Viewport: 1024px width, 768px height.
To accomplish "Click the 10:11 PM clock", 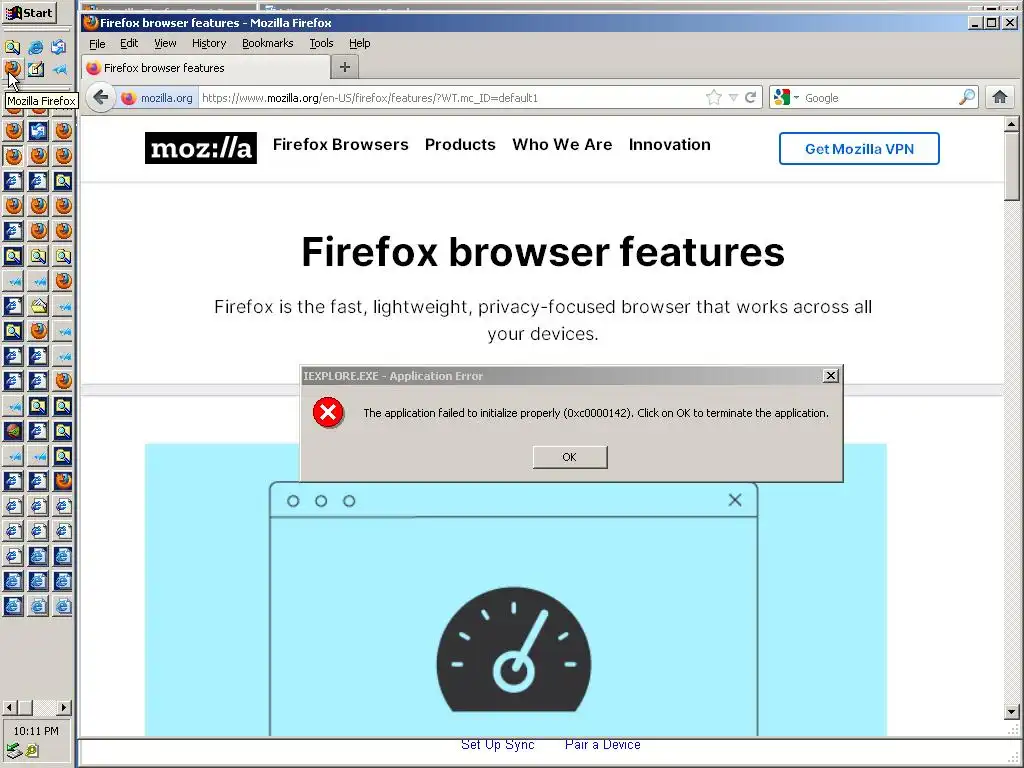I will (36, 731).
